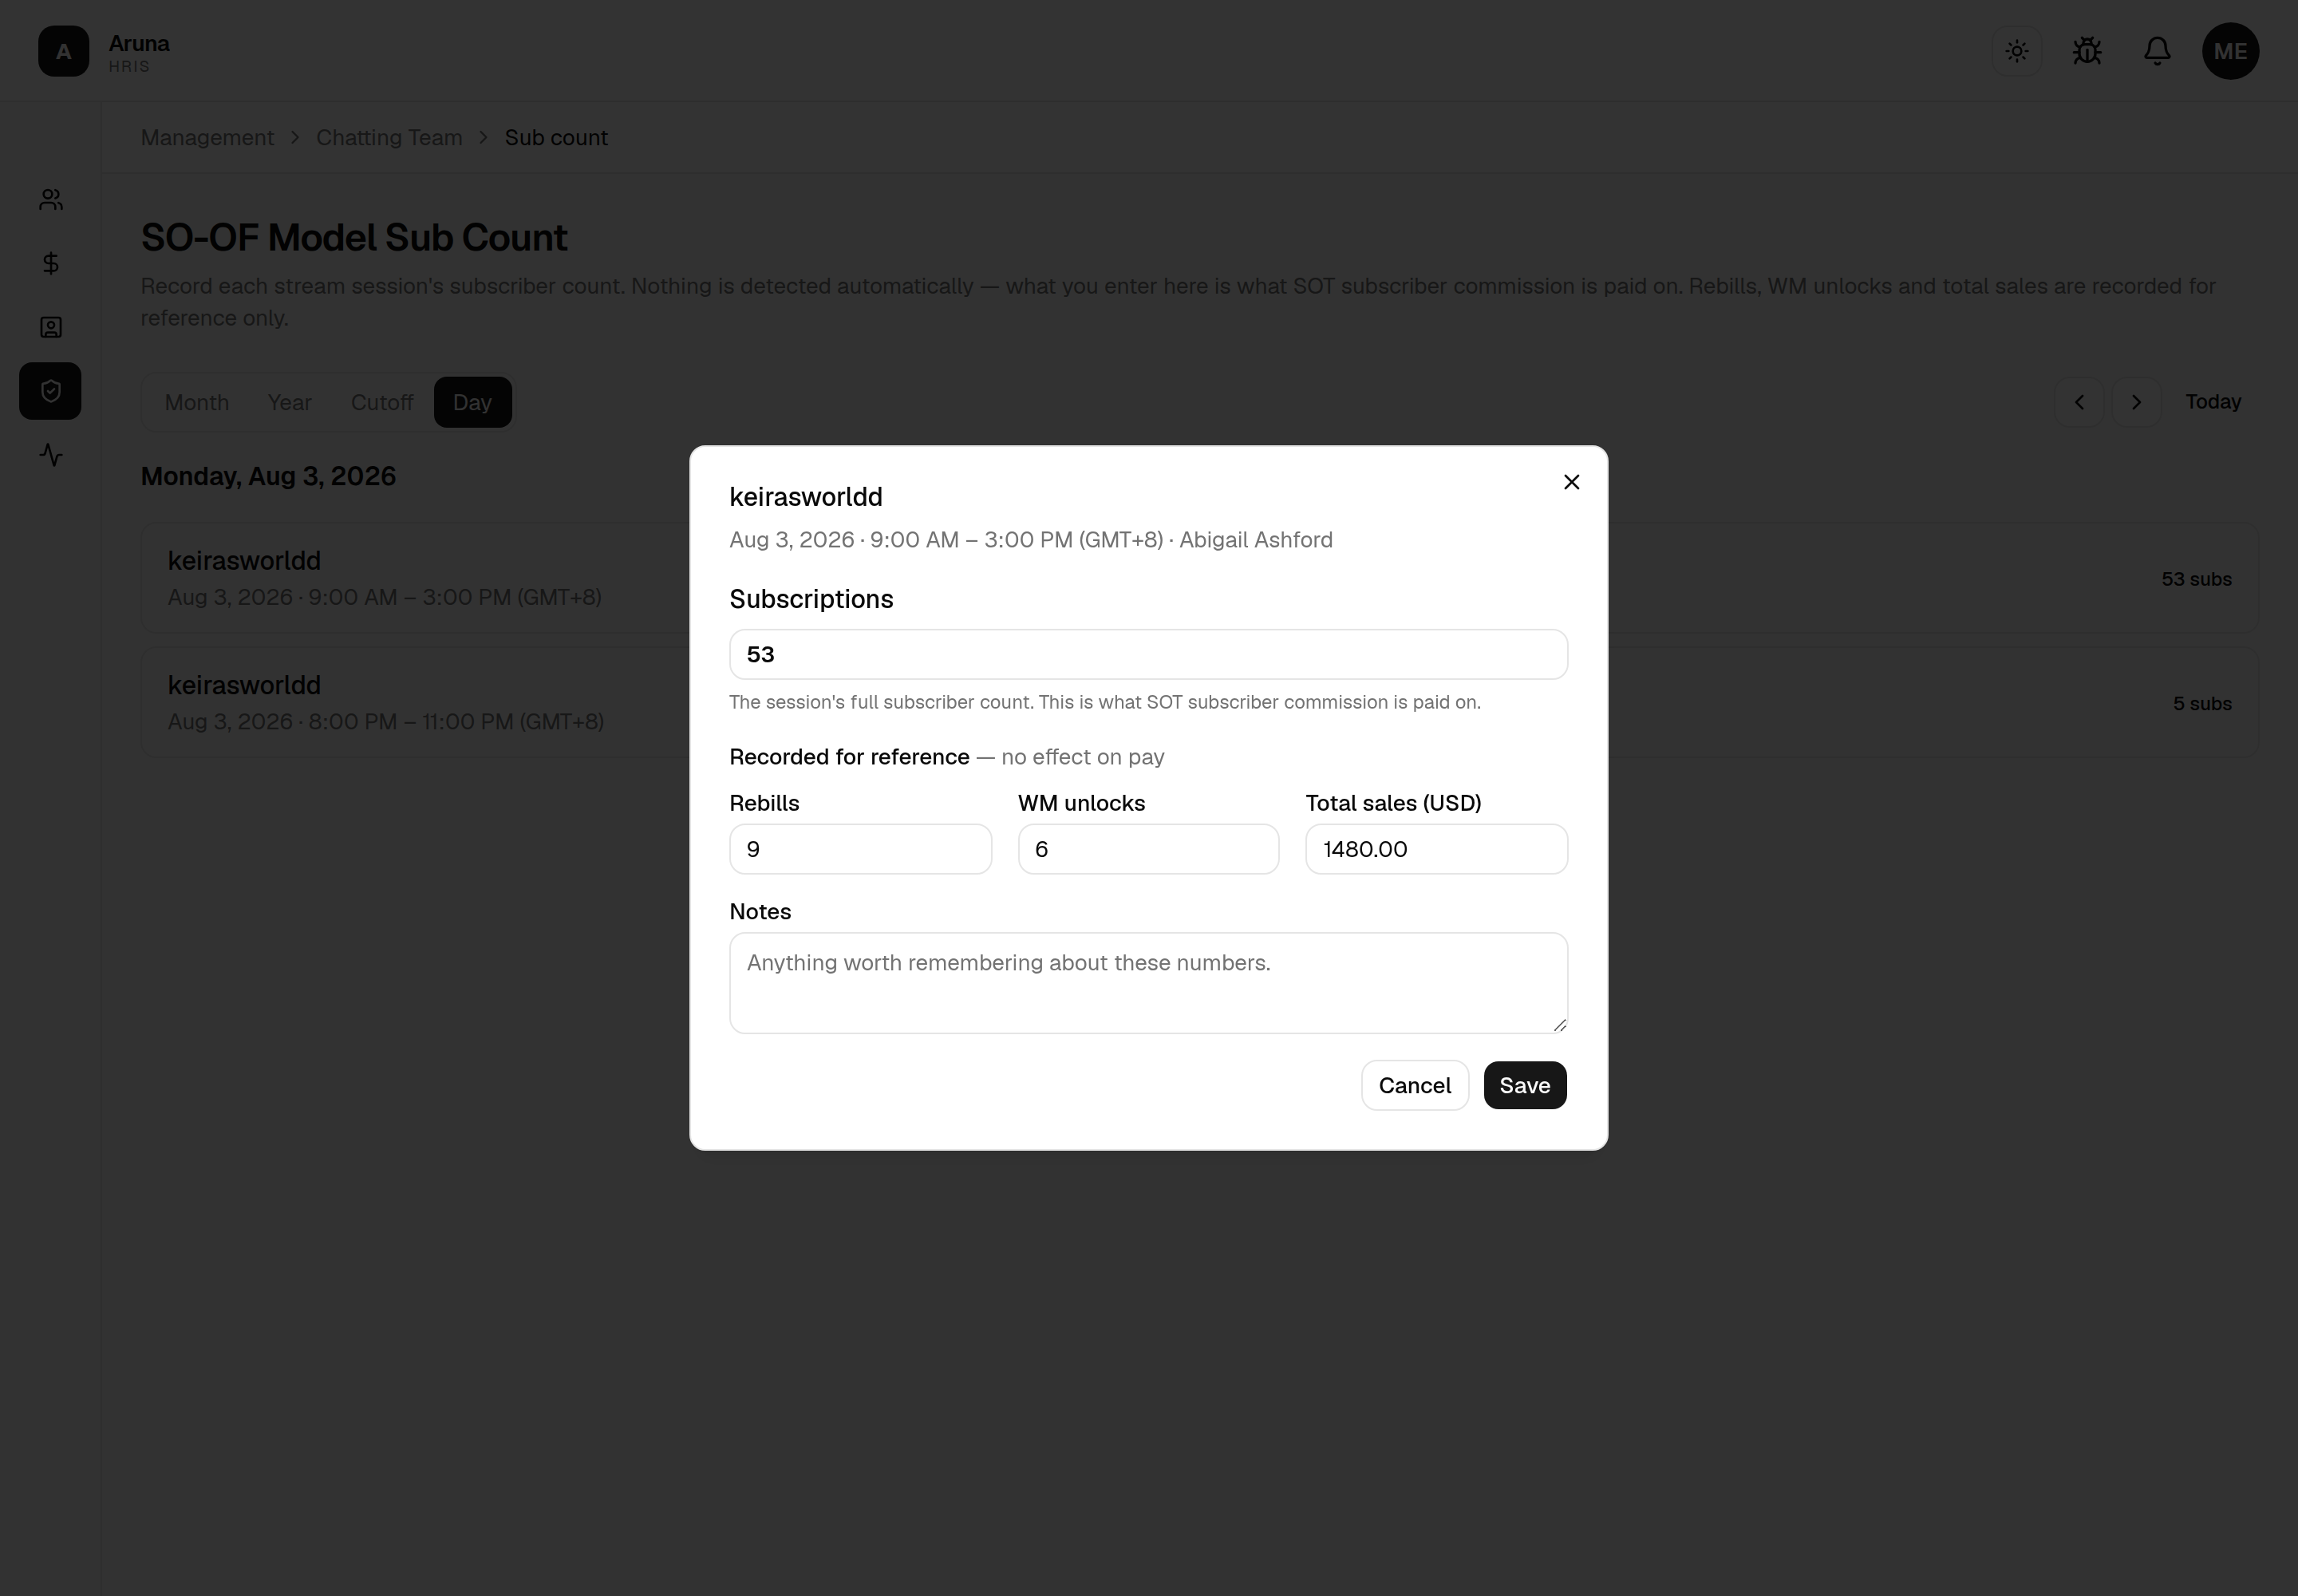Click SO-OF Model Sub Count heading

(354, 238)
